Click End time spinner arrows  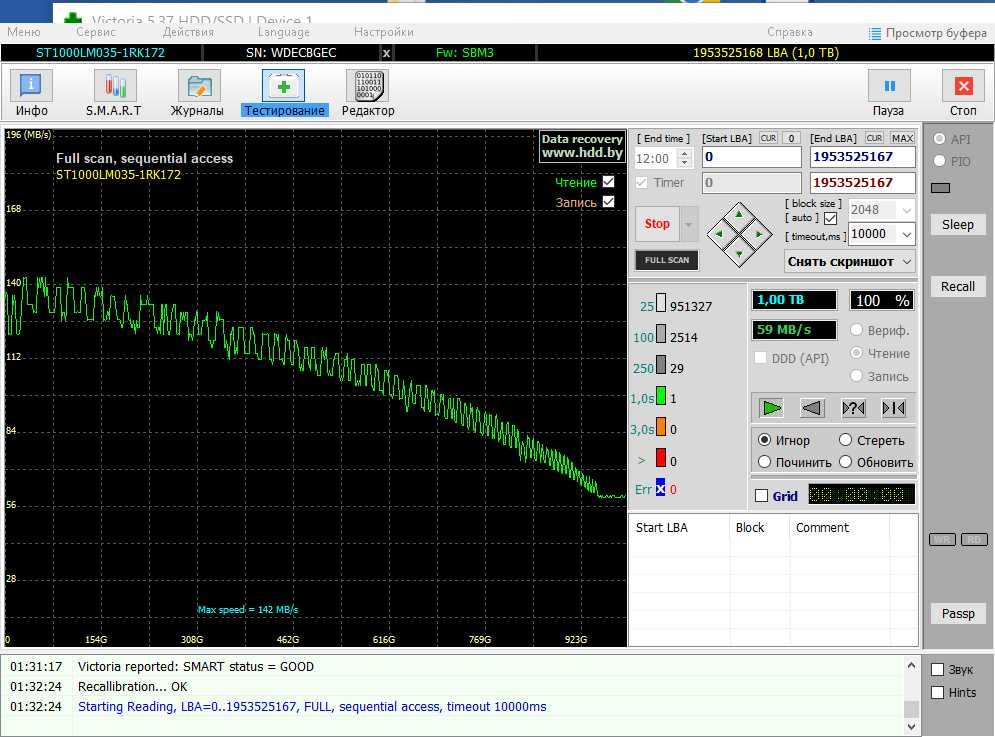(x=684, y=158)
